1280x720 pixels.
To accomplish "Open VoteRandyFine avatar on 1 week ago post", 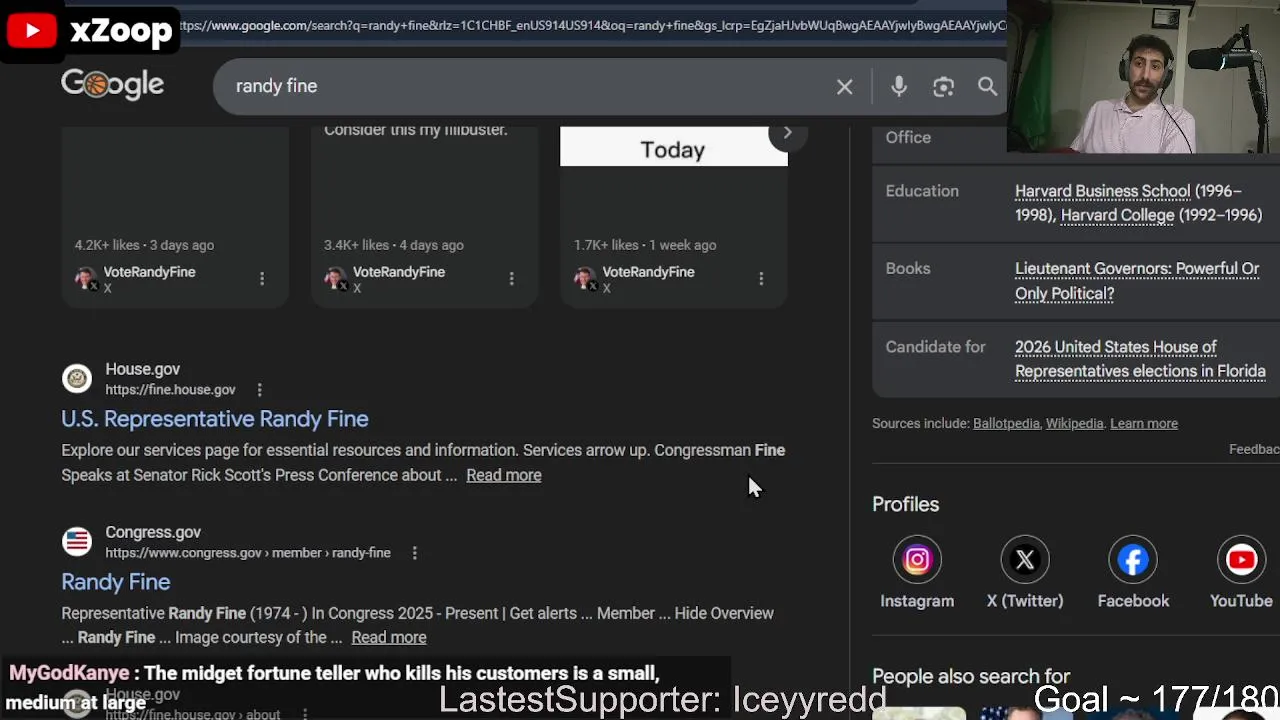I will click(585, 278).
